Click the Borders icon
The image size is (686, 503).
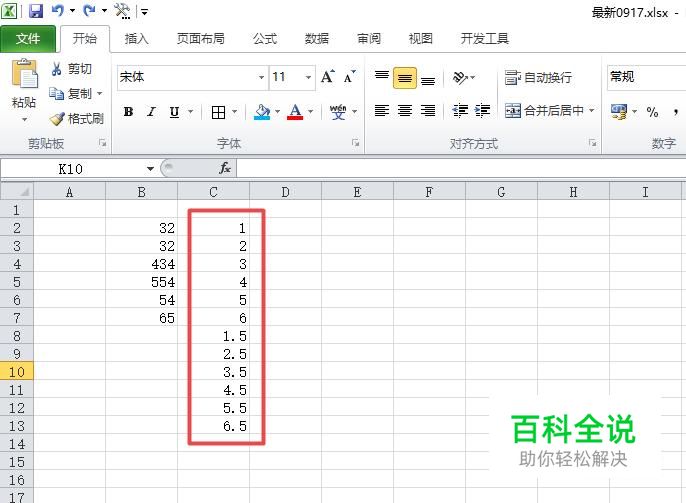tap(218, 112)
